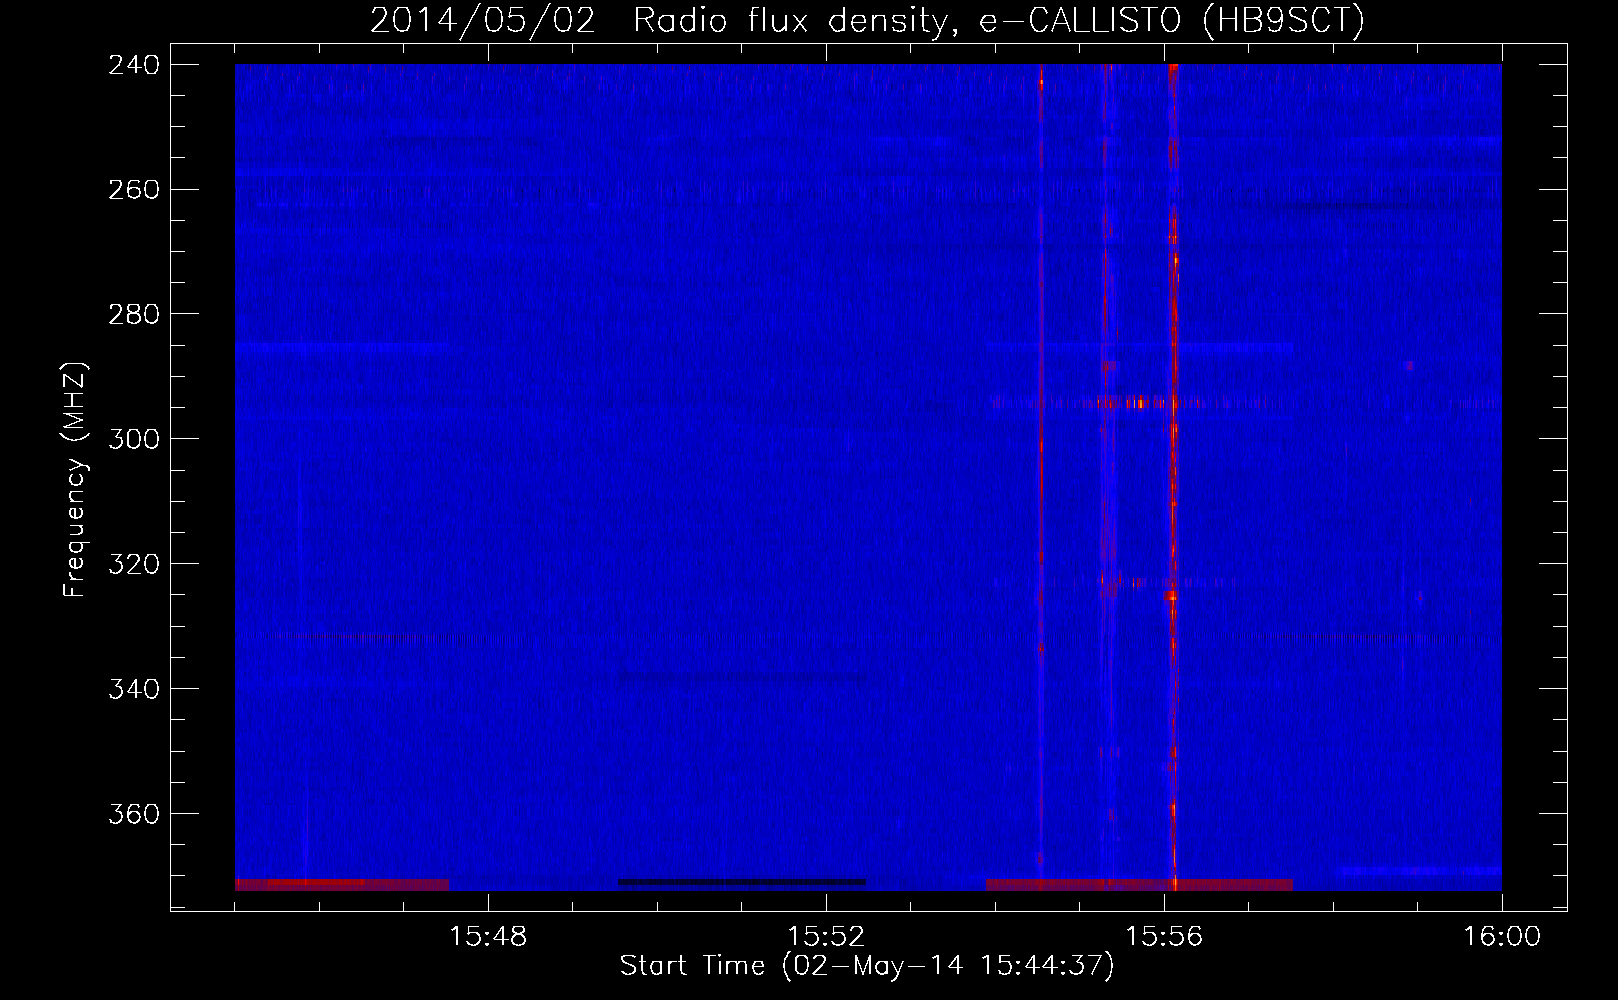Click the 'Start Time (02-May-14 15:44:37)' label
The image size is (1618, 1000).
(x=867, y=966)
